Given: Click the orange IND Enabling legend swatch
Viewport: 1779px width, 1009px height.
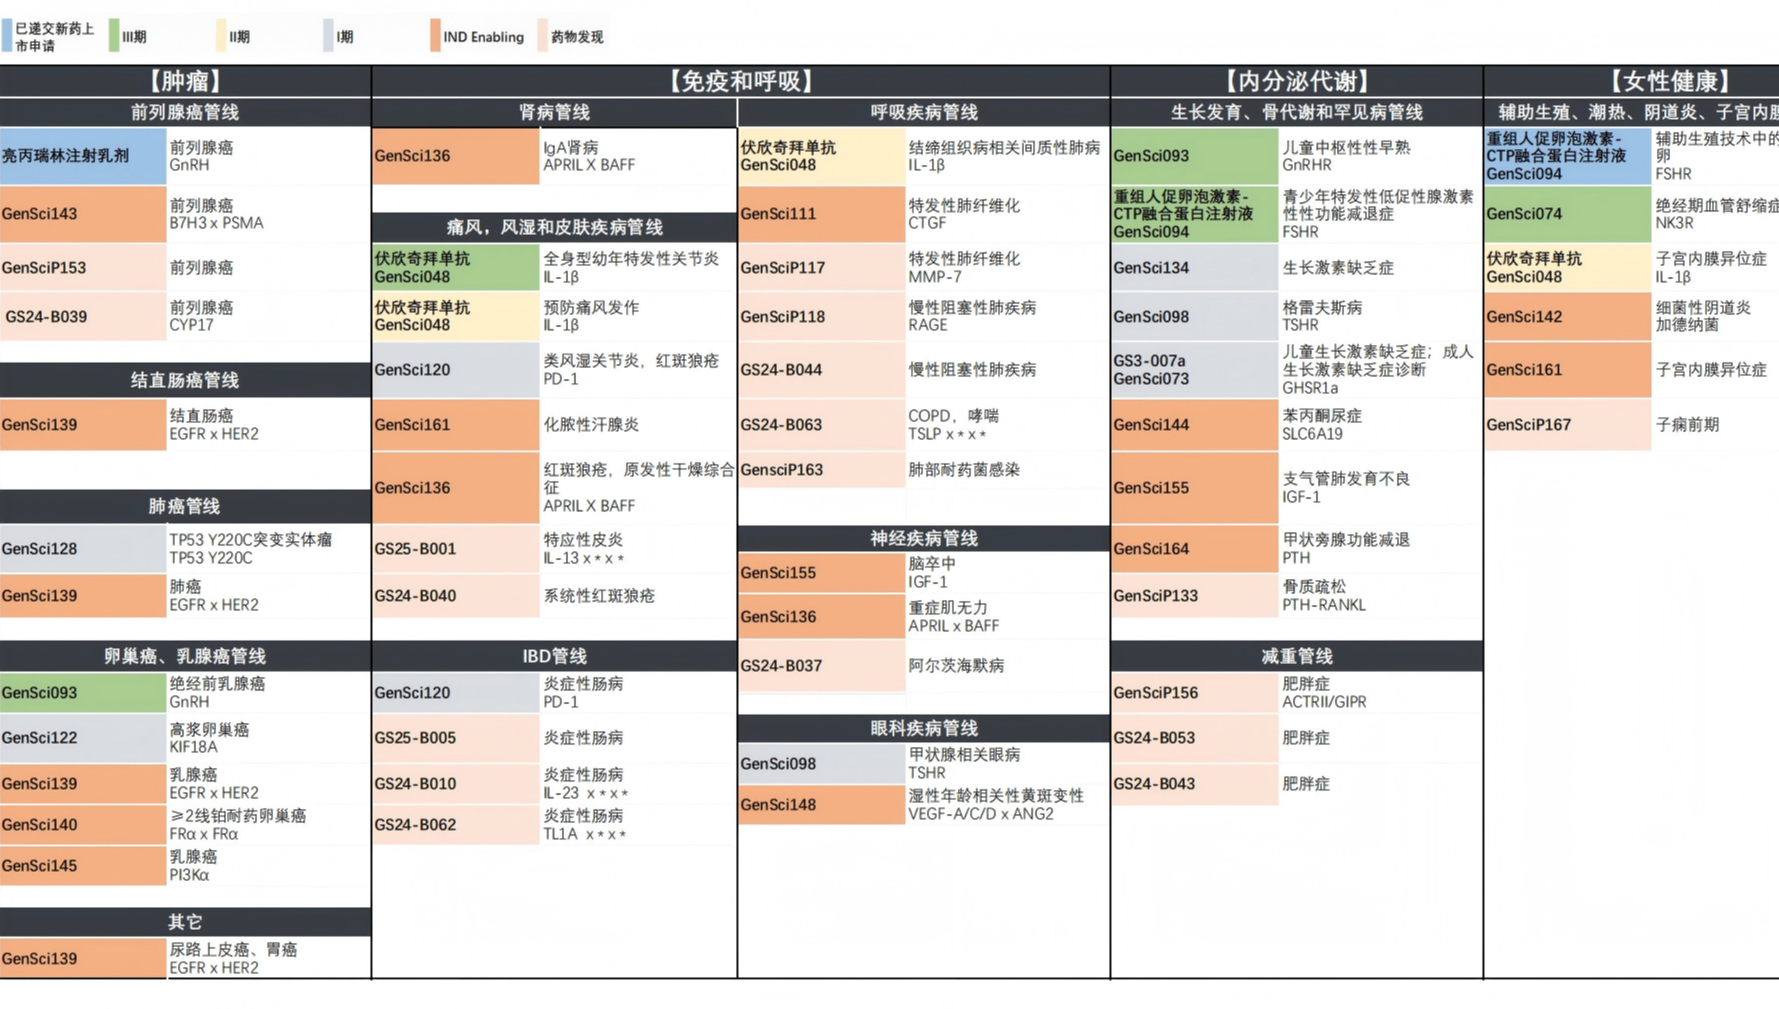Looking at the screenshot, I should 435,36.
